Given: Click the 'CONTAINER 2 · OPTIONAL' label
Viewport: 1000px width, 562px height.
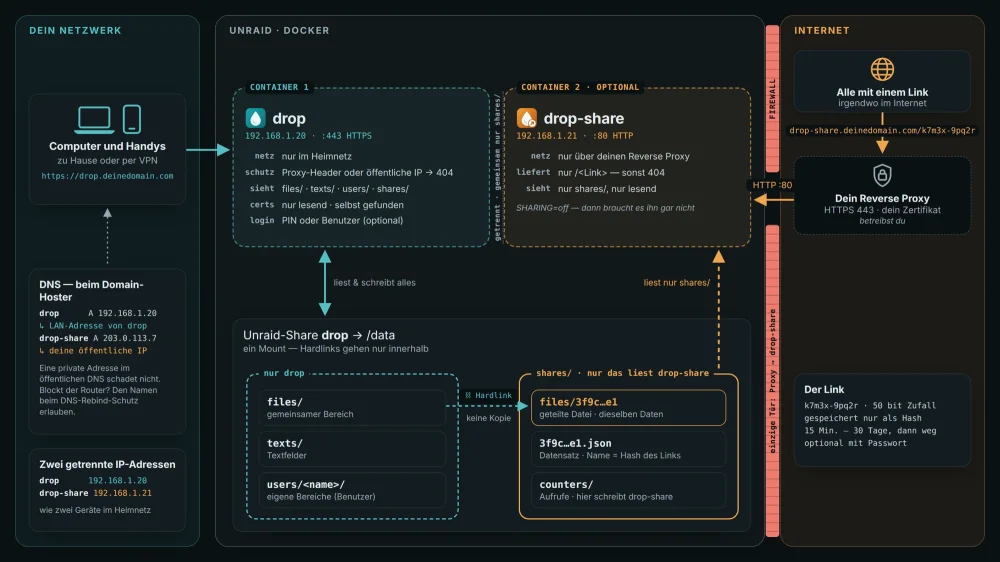Looking at the screenshot, I should 580,87.
